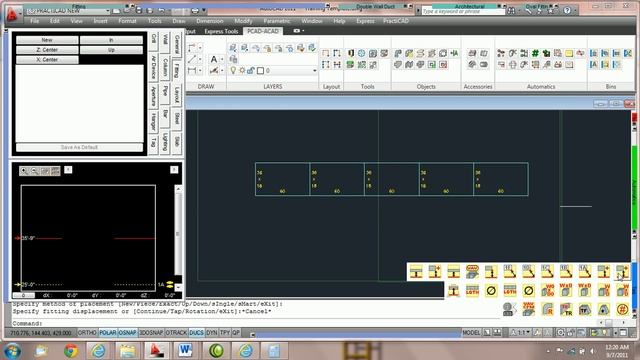The height and width of the screenshot is (360, 640).
Task: Click the first WxD icon in floating toolbar
Action: (566, 290)
